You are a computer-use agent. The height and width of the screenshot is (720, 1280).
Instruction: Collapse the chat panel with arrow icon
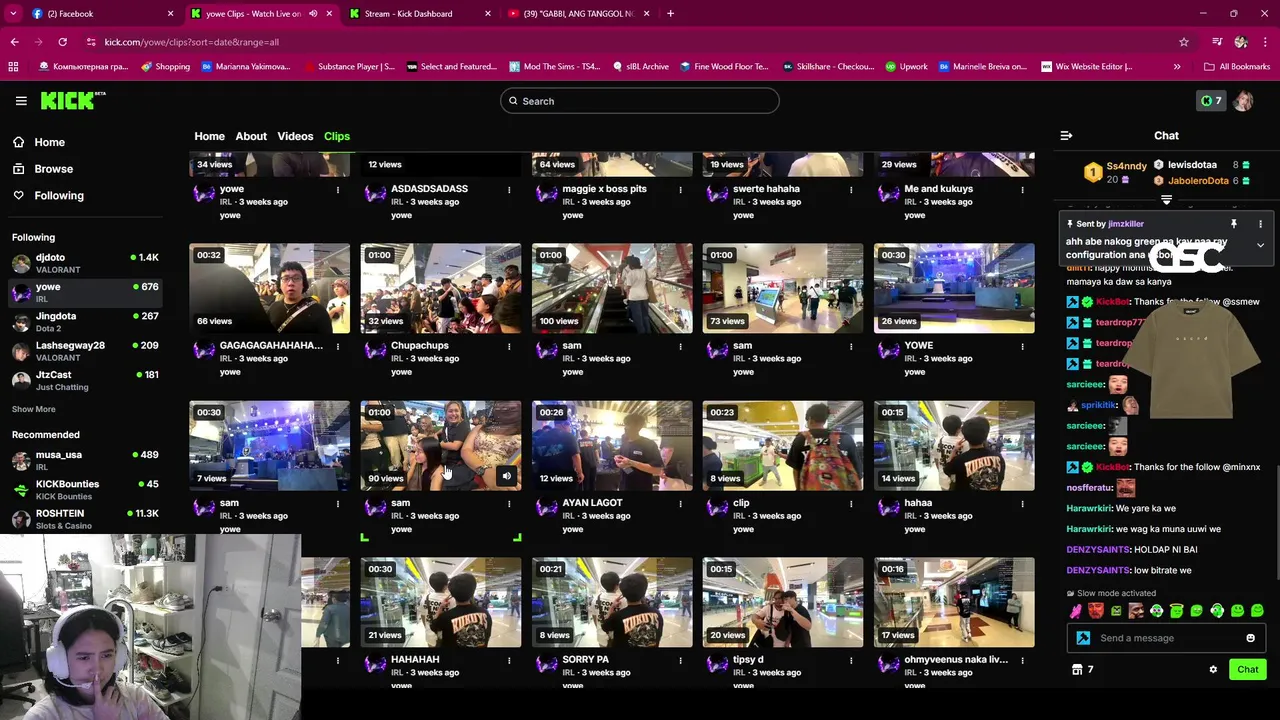pyautogui.click(x=1066, y=136)
